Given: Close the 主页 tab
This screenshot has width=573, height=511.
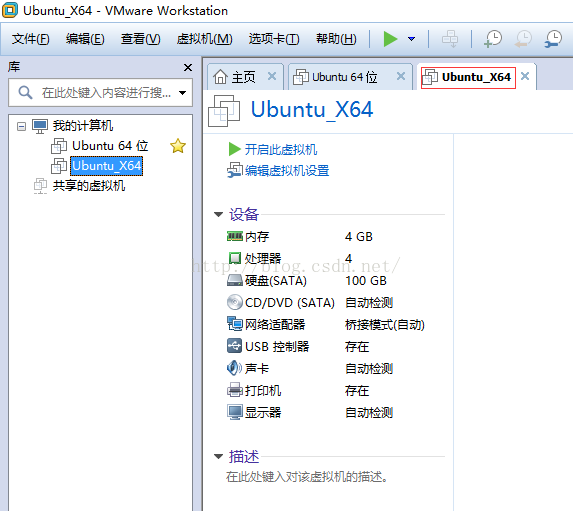Looking at the screenshot, I should coord(272,76).
